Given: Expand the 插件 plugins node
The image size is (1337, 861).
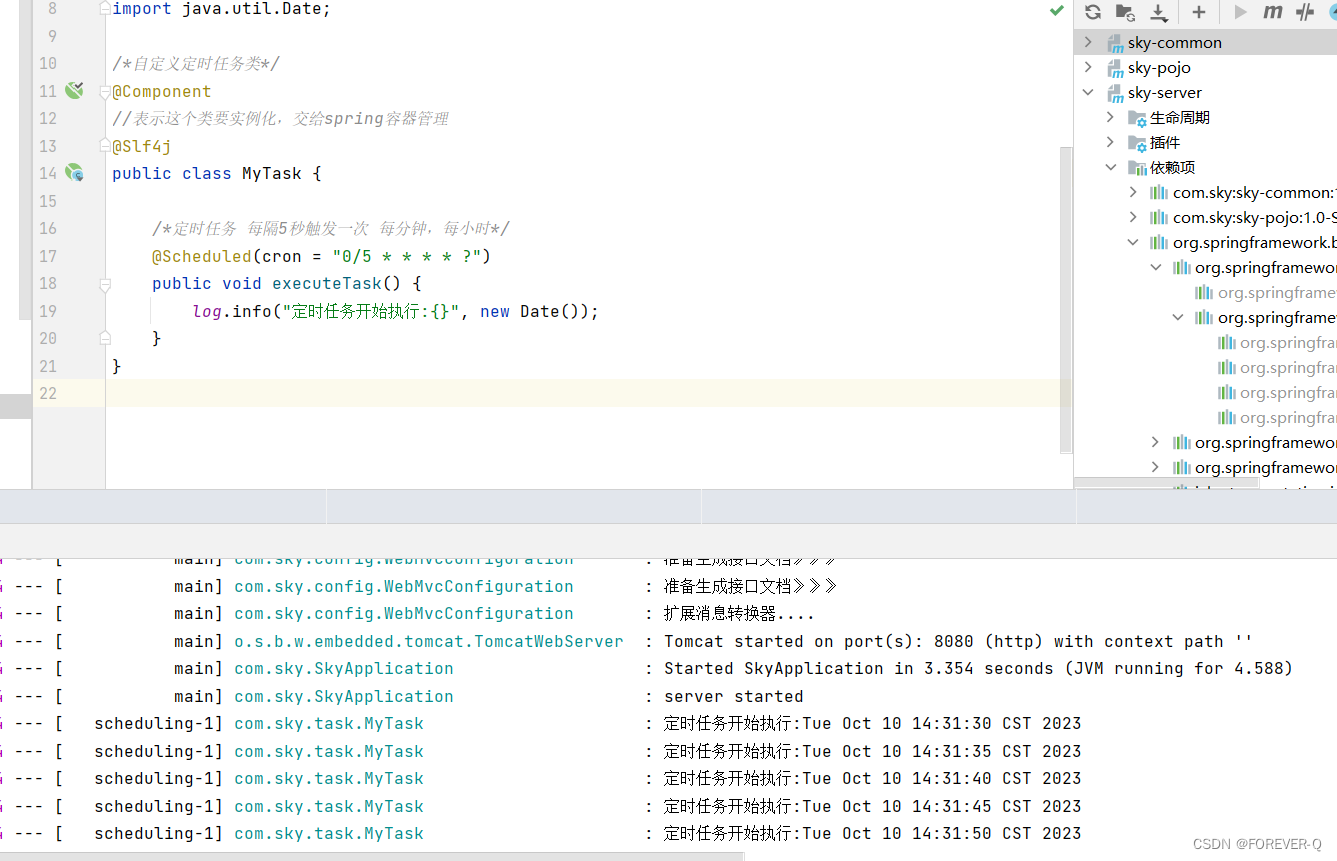Looking at the screenshot, I should click(x=1111, y=143).
